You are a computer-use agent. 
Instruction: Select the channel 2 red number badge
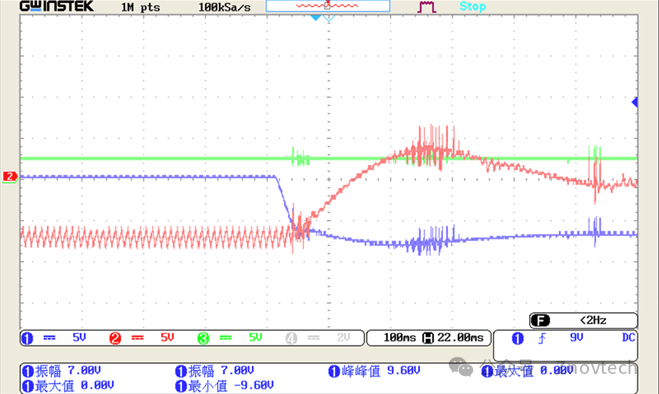coord(115,338)
